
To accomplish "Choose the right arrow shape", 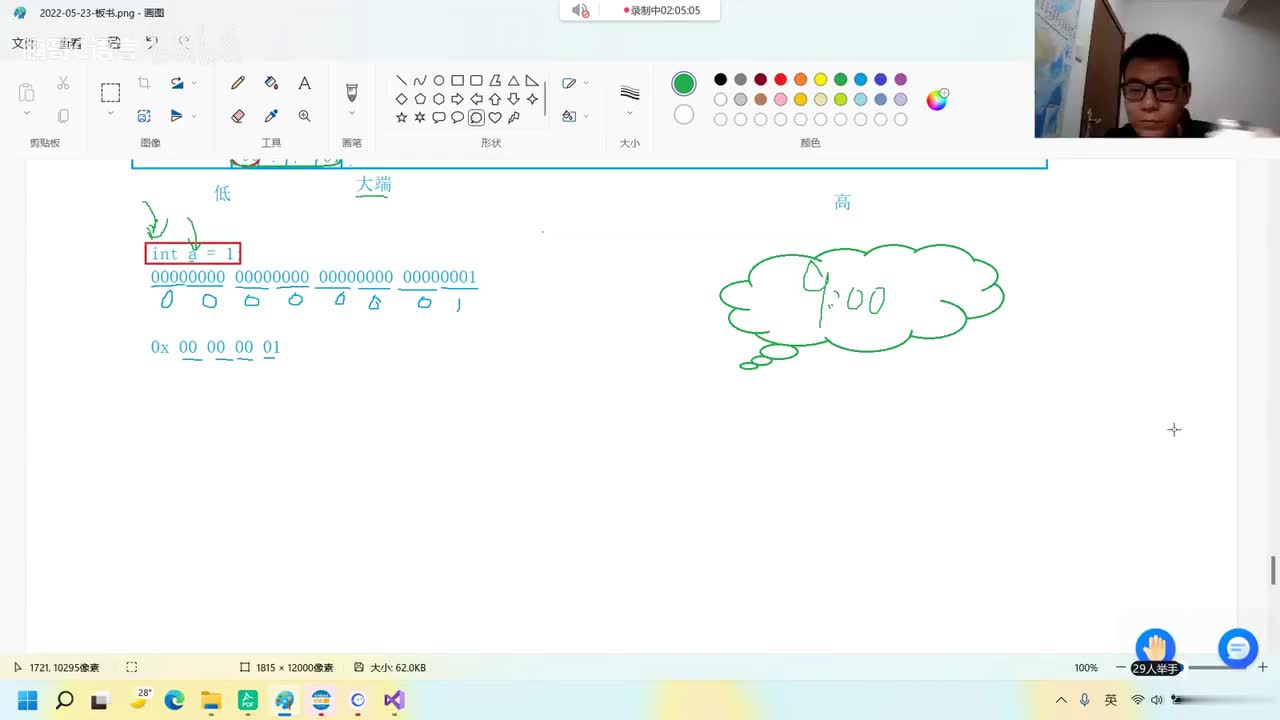I will [x=457, y=99].
